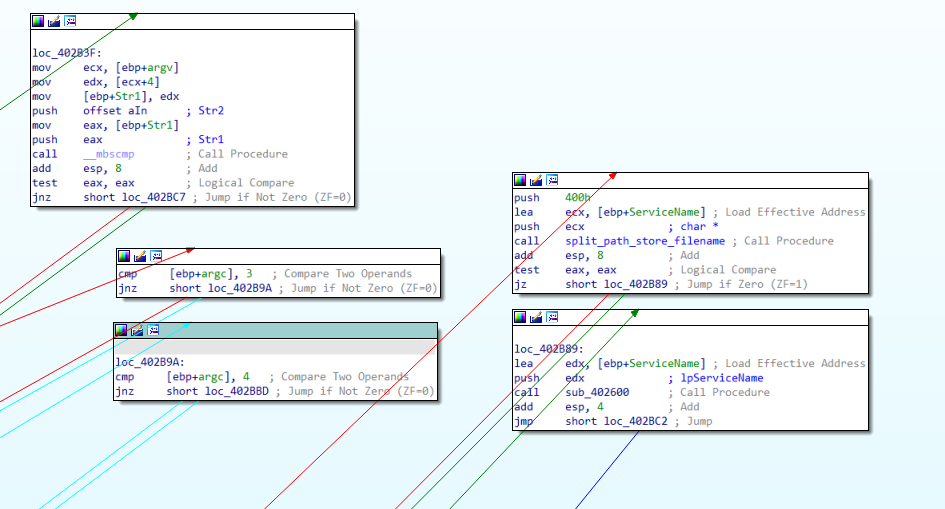Click the split_path_store_filename call operand
The image size is (945, 509).
[644, 241]
